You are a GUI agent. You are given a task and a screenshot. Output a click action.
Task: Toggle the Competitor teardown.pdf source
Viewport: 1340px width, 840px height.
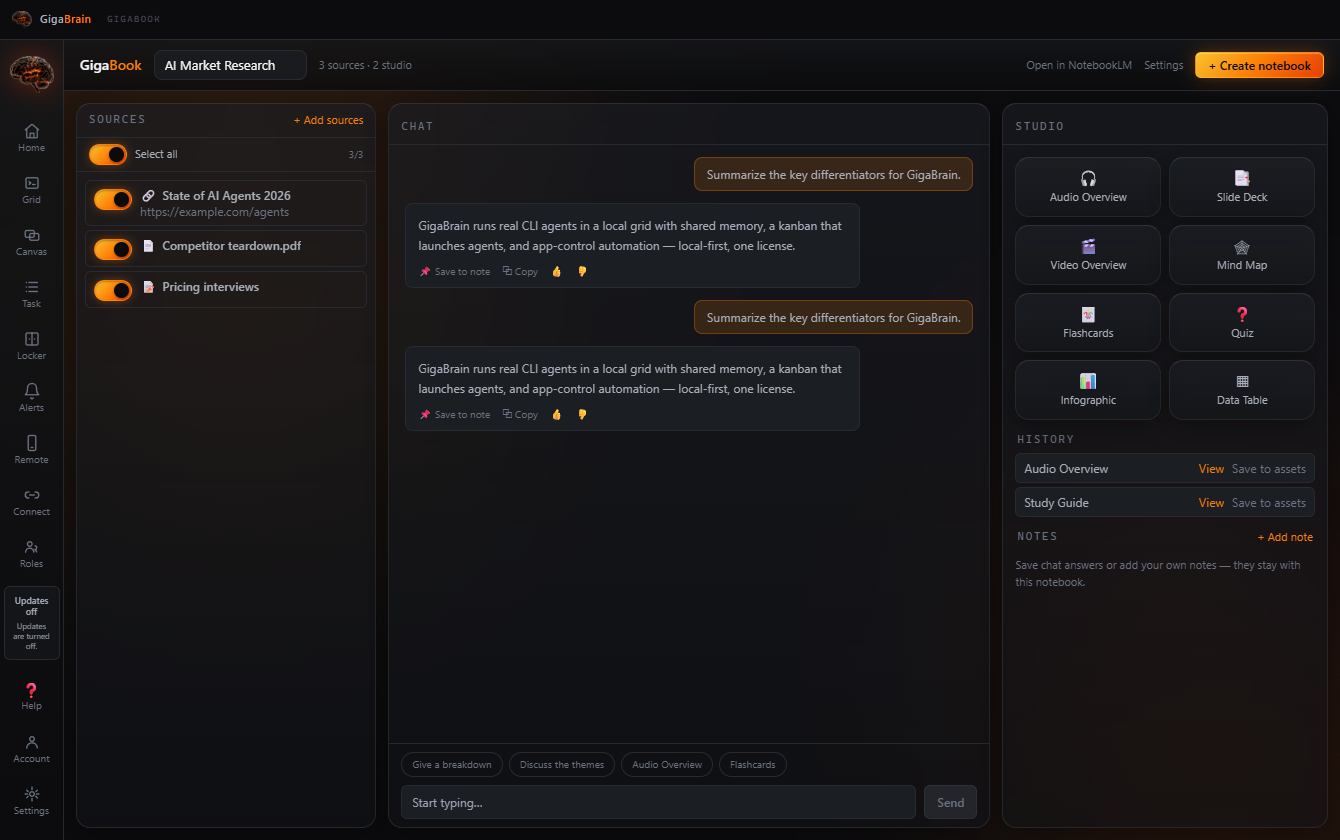pos(113,249)
